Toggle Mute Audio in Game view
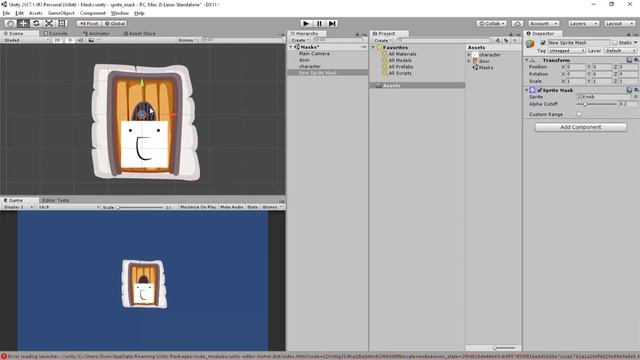 tap(231, 207)
